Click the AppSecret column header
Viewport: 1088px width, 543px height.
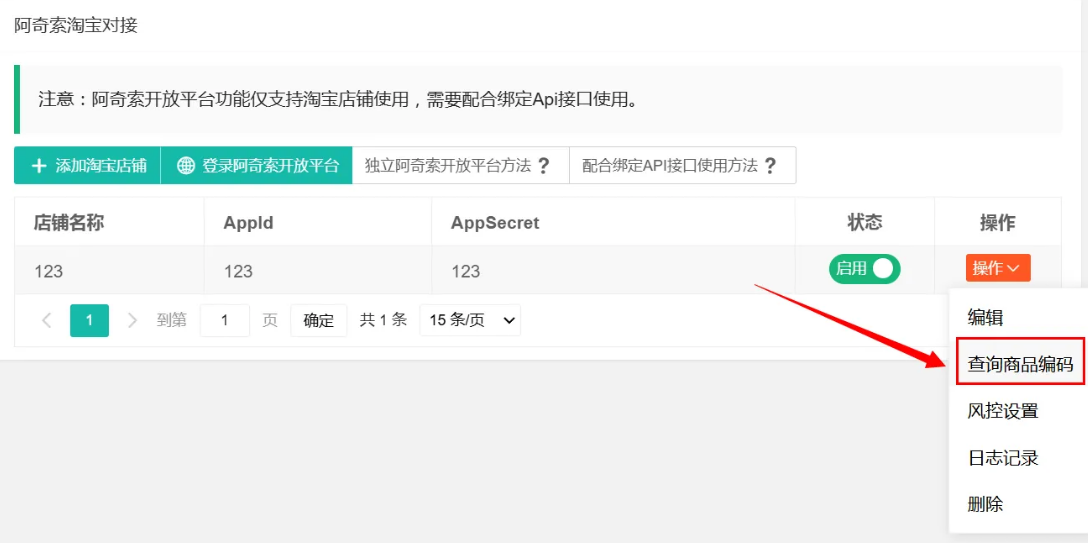click(495, 223)
